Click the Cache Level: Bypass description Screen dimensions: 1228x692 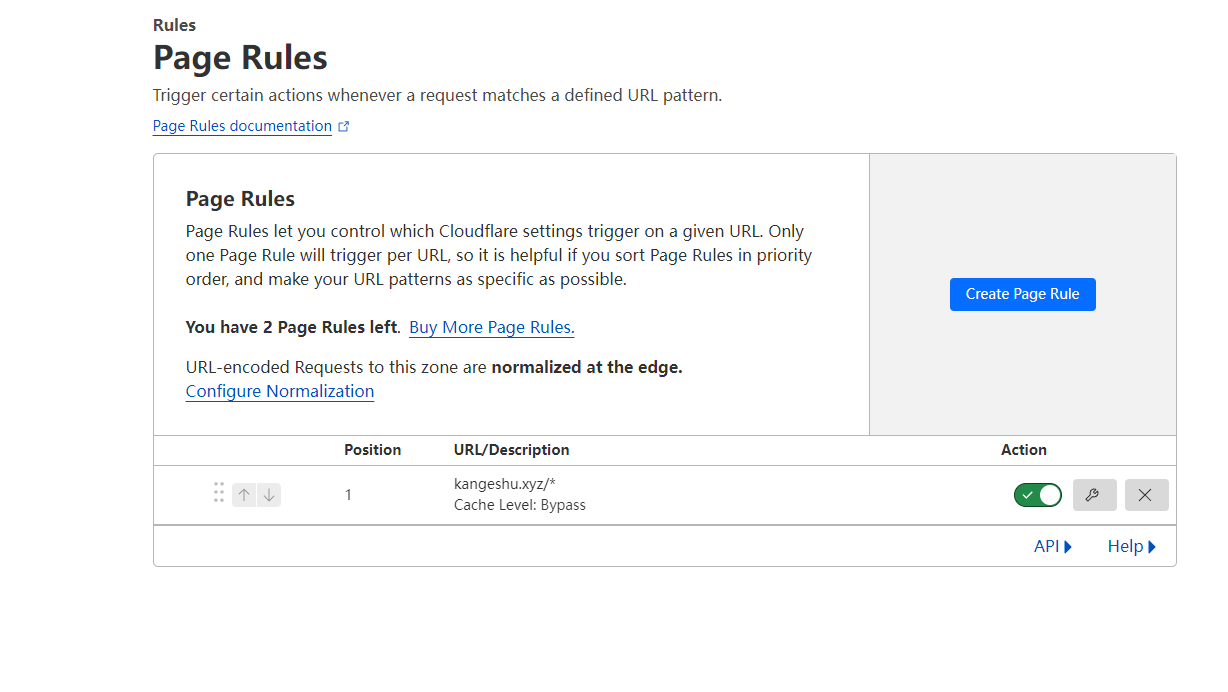pyautogui.click(x=519, y=505)
